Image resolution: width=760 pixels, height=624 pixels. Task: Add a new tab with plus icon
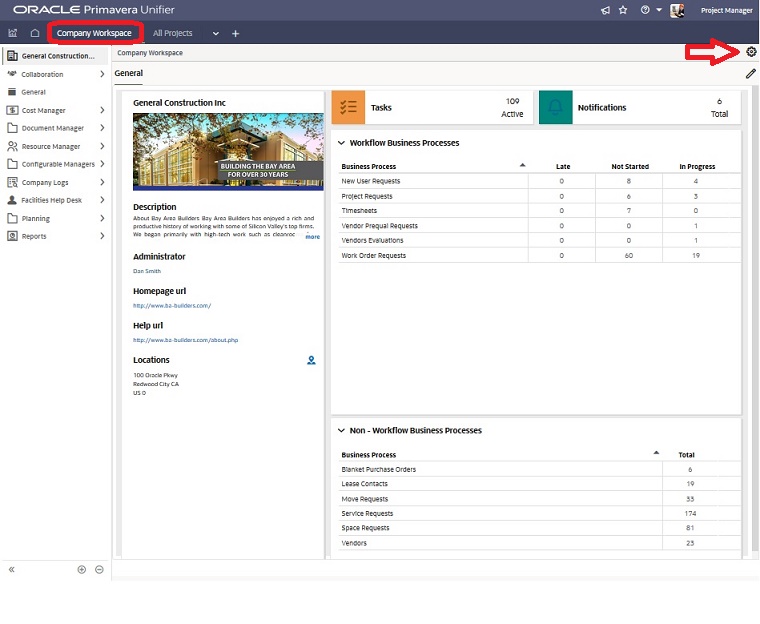236,33
